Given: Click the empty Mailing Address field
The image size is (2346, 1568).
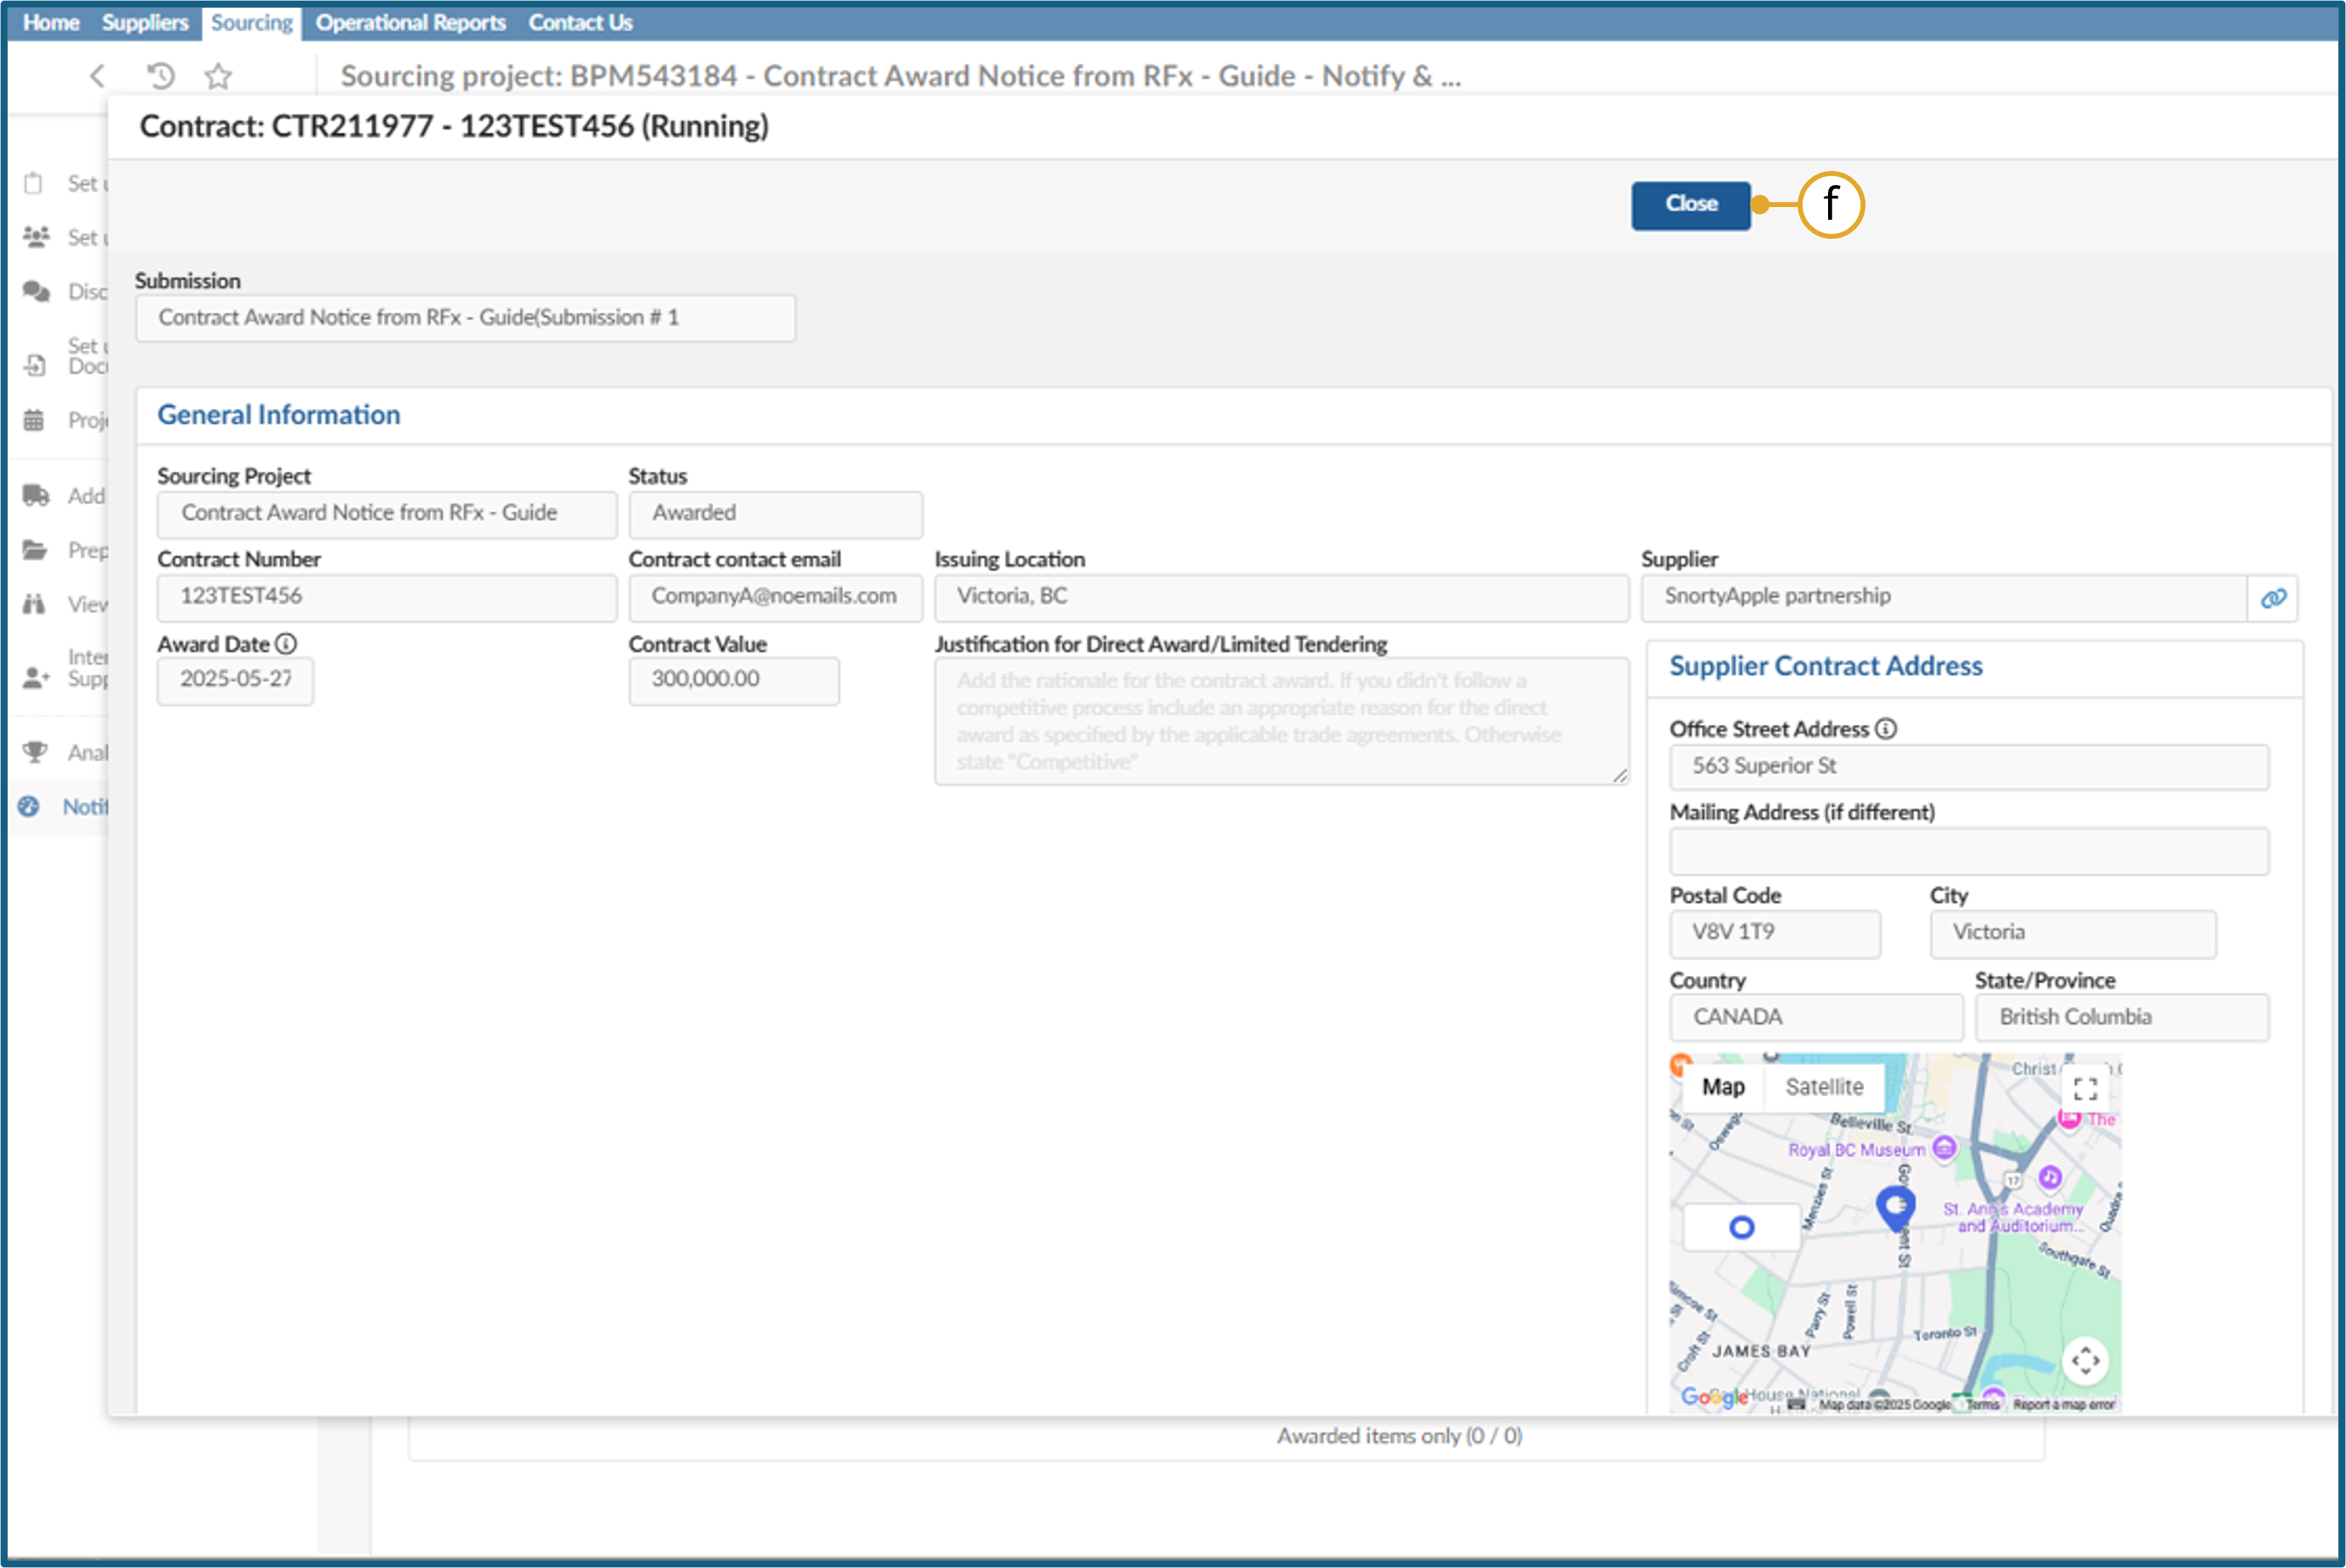Looking at the screenshot, I should click(x=1968, y=851).
